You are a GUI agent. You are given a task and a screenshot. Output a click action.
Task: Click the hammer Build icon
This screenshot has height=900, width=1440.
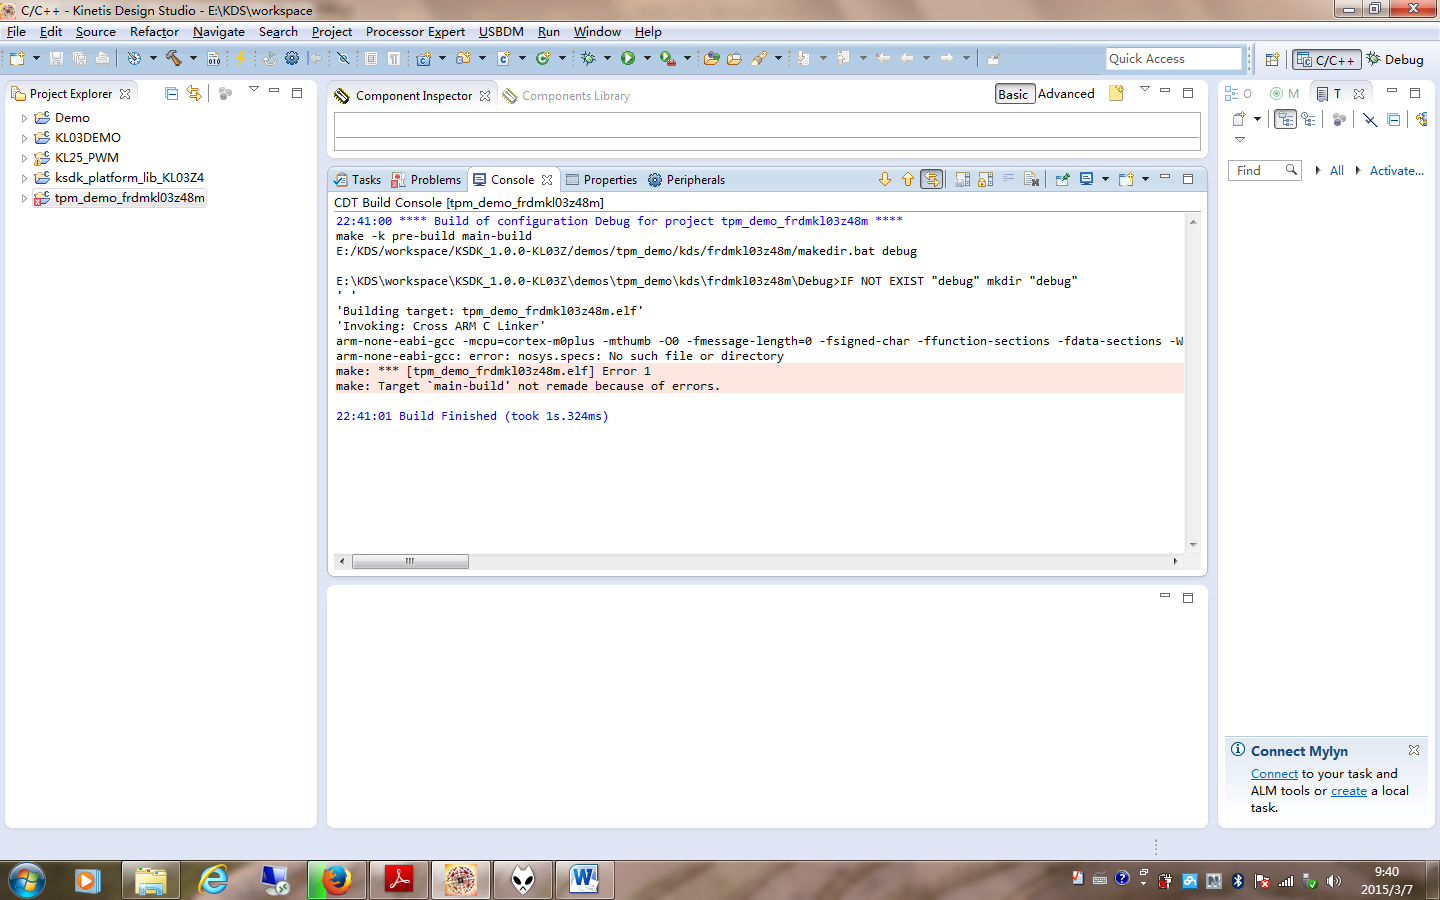[x=174, y=59]
